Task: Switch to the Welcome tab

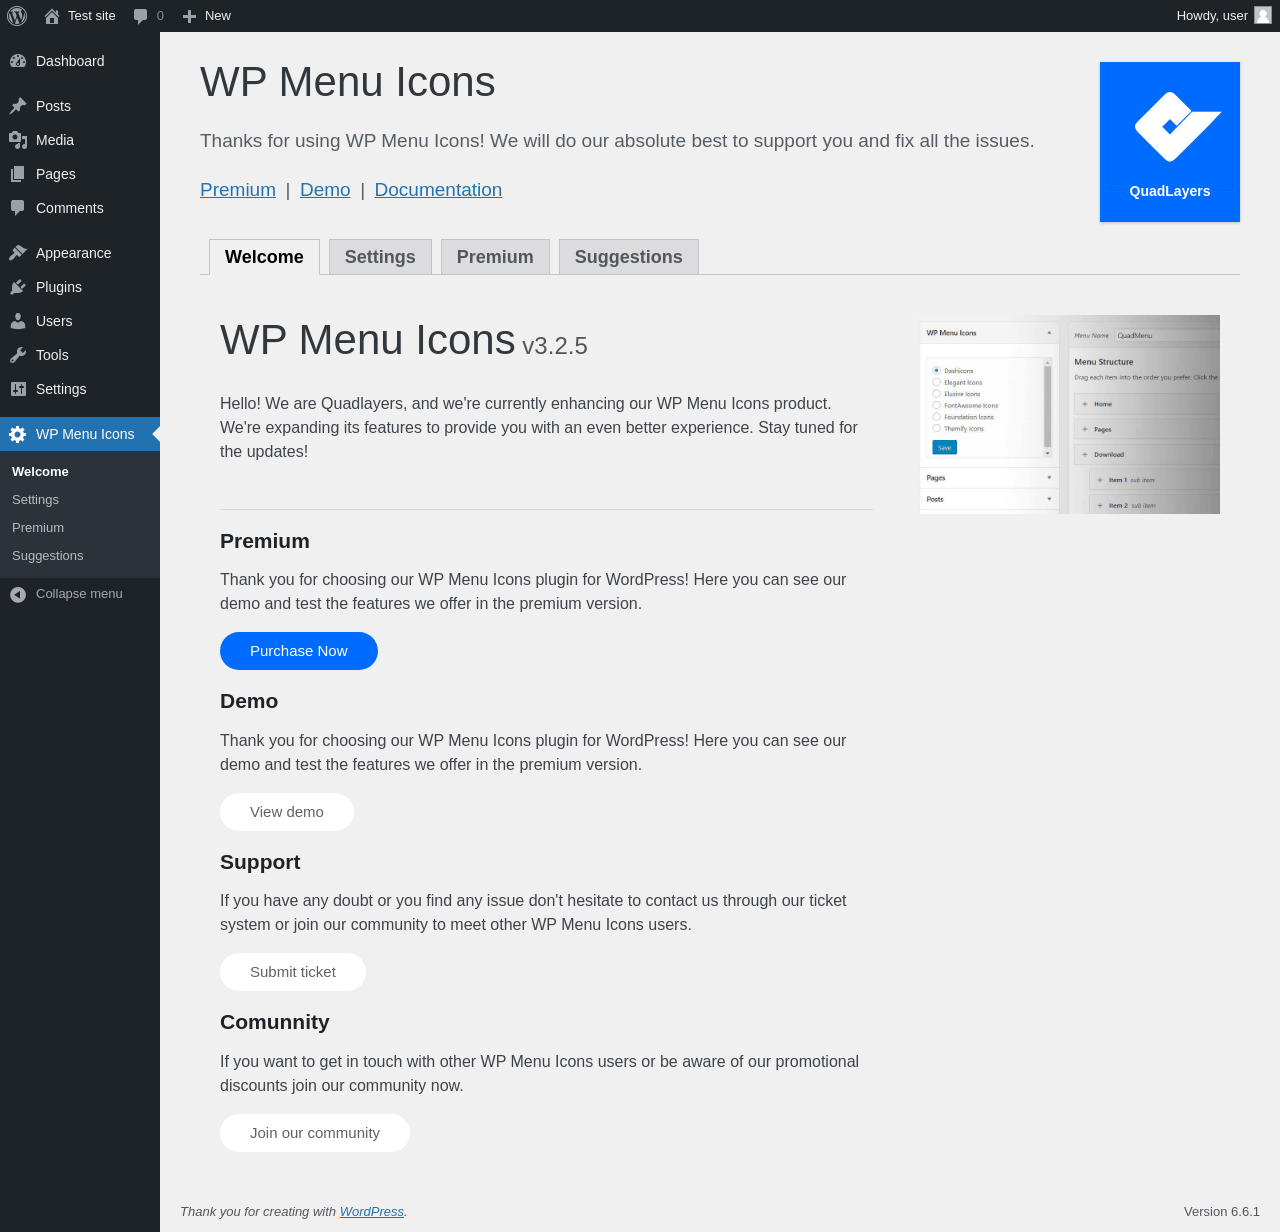Action: [x=264, y=257]
